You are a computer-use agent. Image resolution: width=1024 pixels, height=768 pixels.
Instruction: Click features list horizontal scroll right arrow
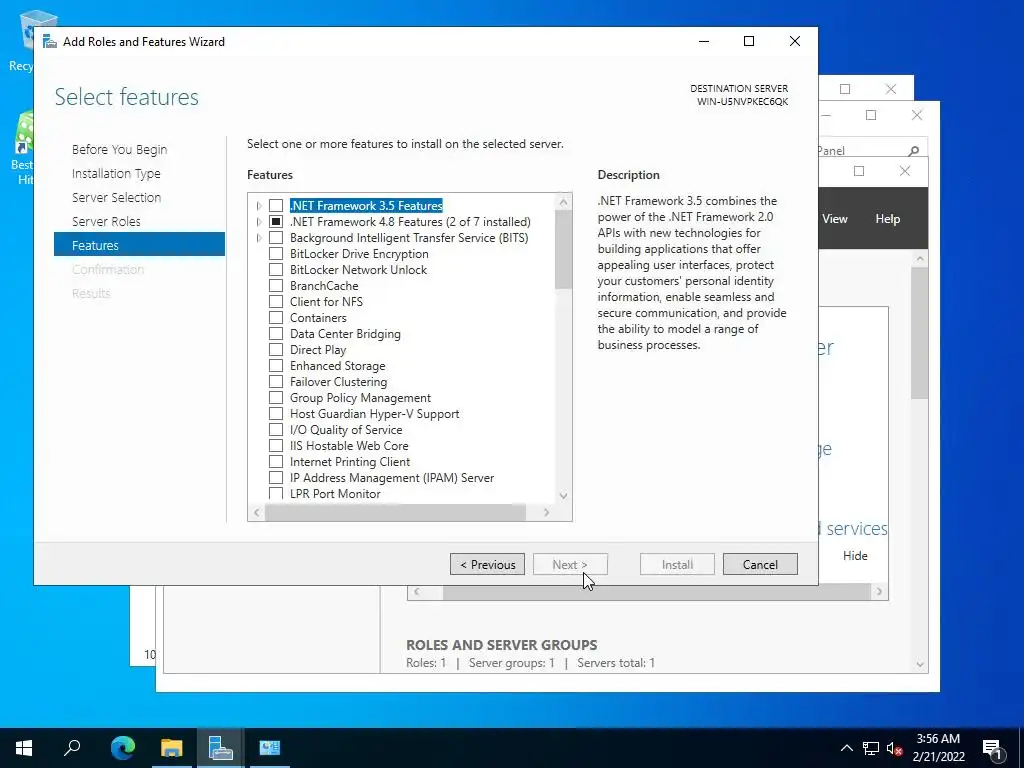pos(547,513)
